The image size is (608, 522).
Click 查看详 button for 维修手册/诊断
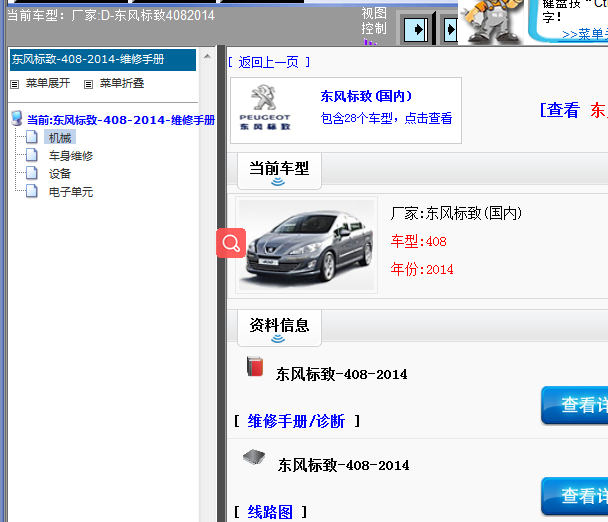click(575, 405)
